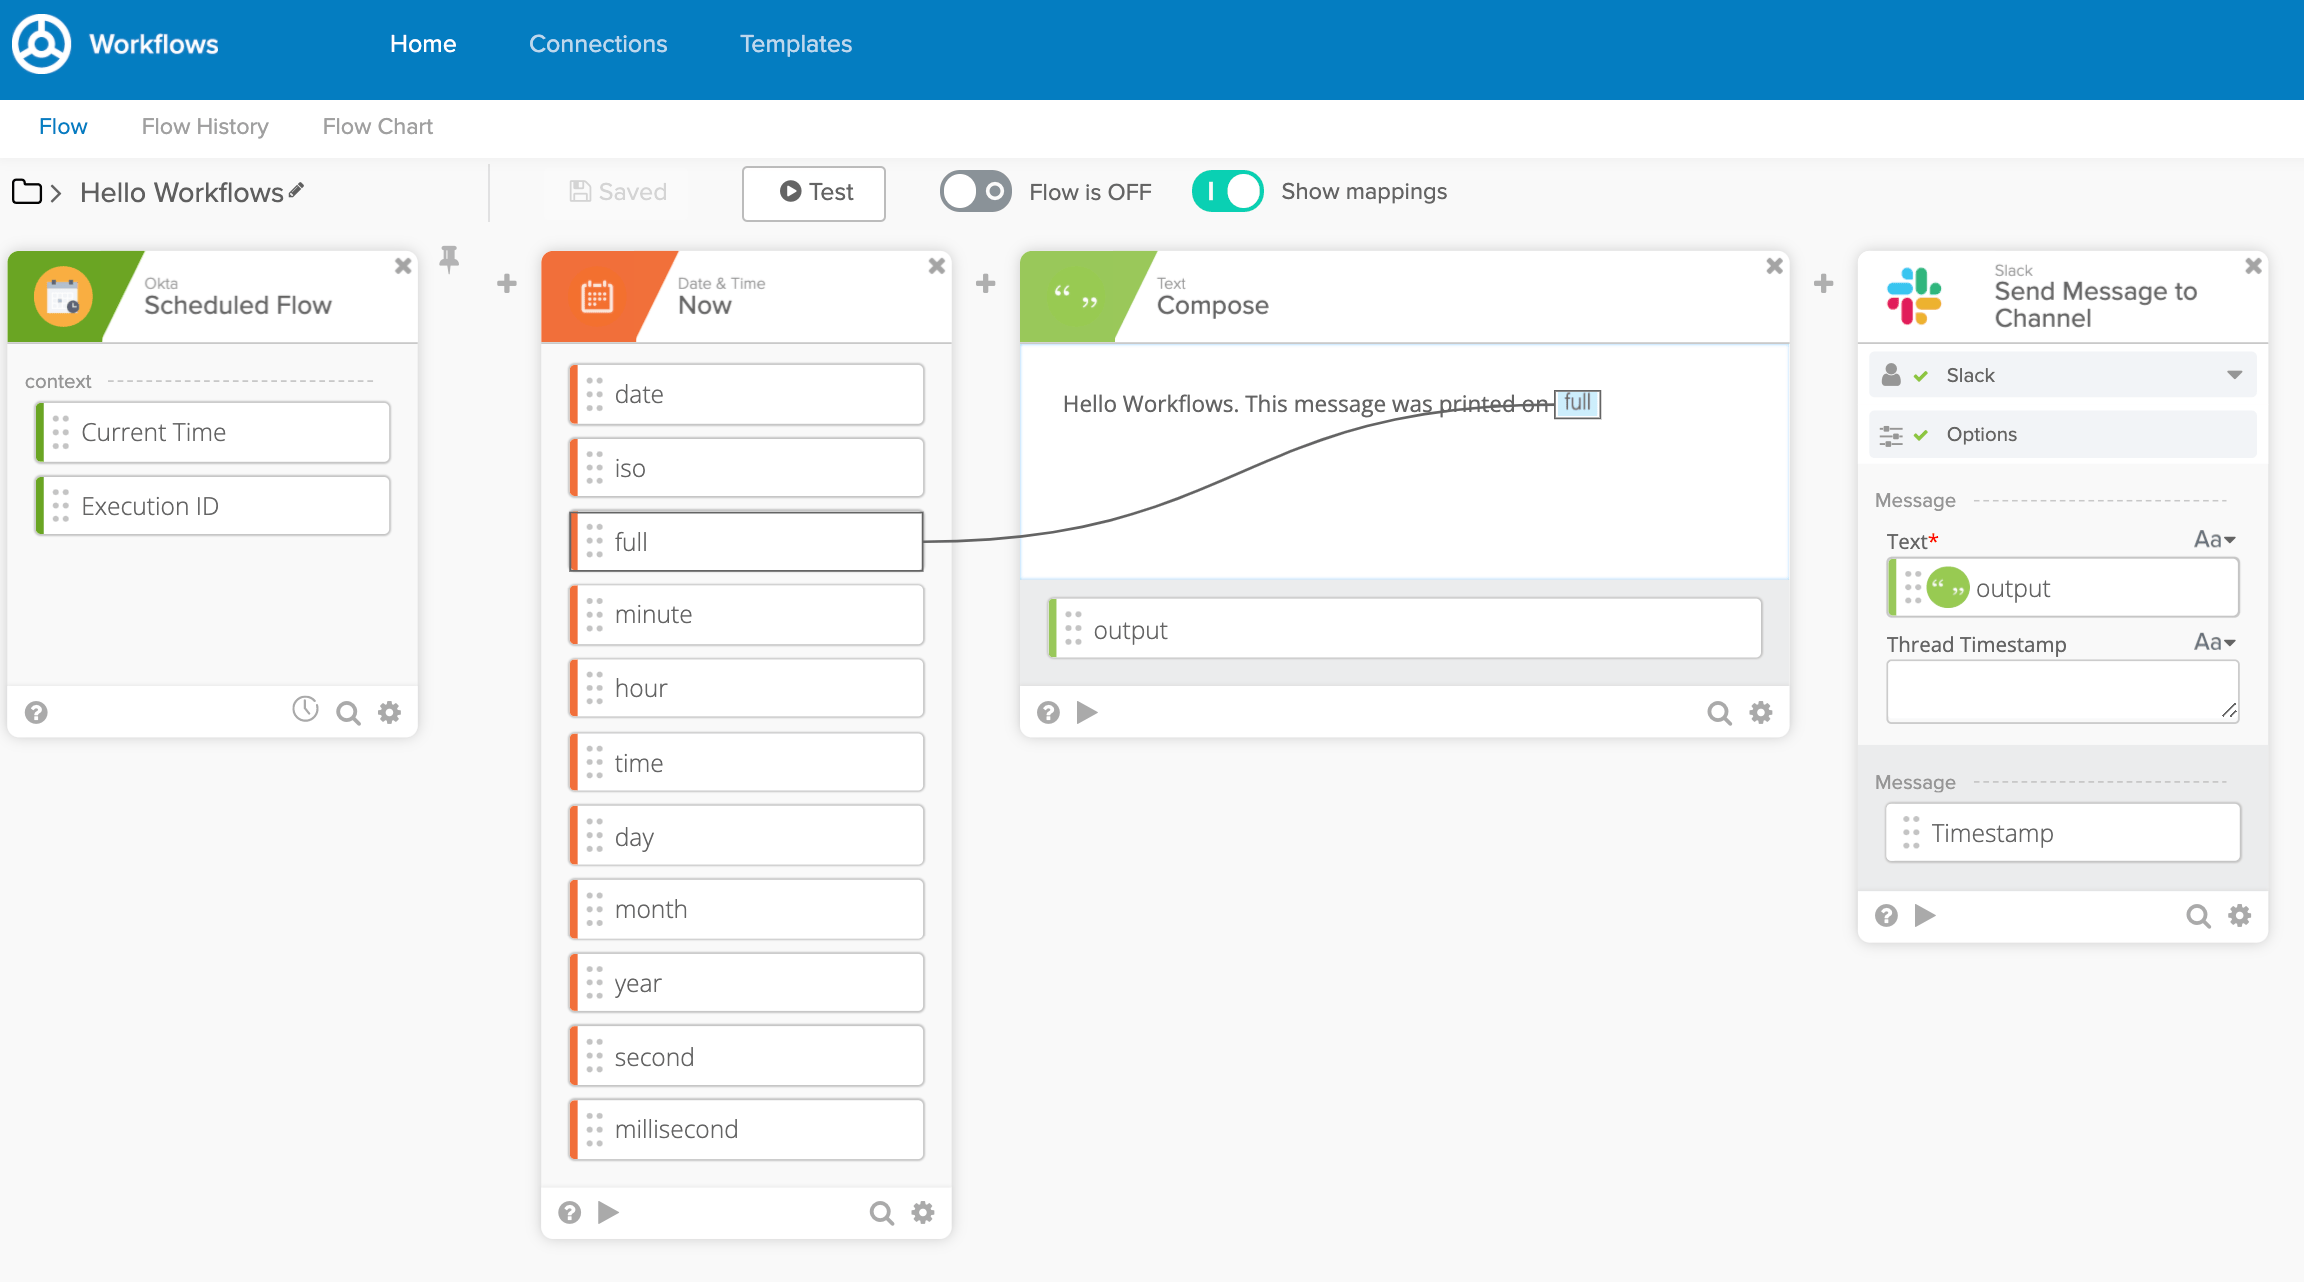This screenshot has width=2304, height=1282.
Task: Disable the Show mappings toggle
Action: (1227, 191)
